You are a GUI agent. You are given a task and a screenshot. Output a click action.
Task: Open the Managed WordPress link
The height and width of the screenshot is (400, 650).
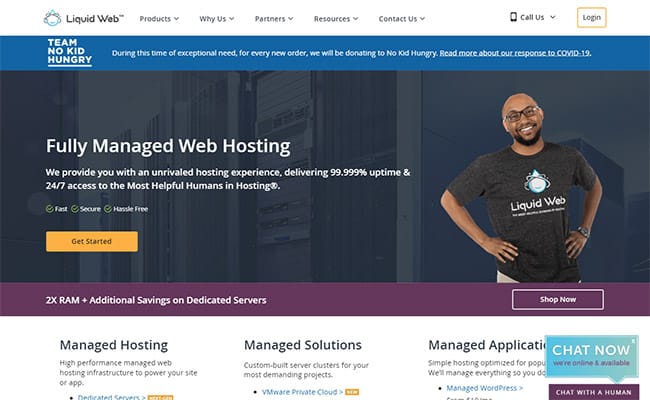(x=484, y=387)
